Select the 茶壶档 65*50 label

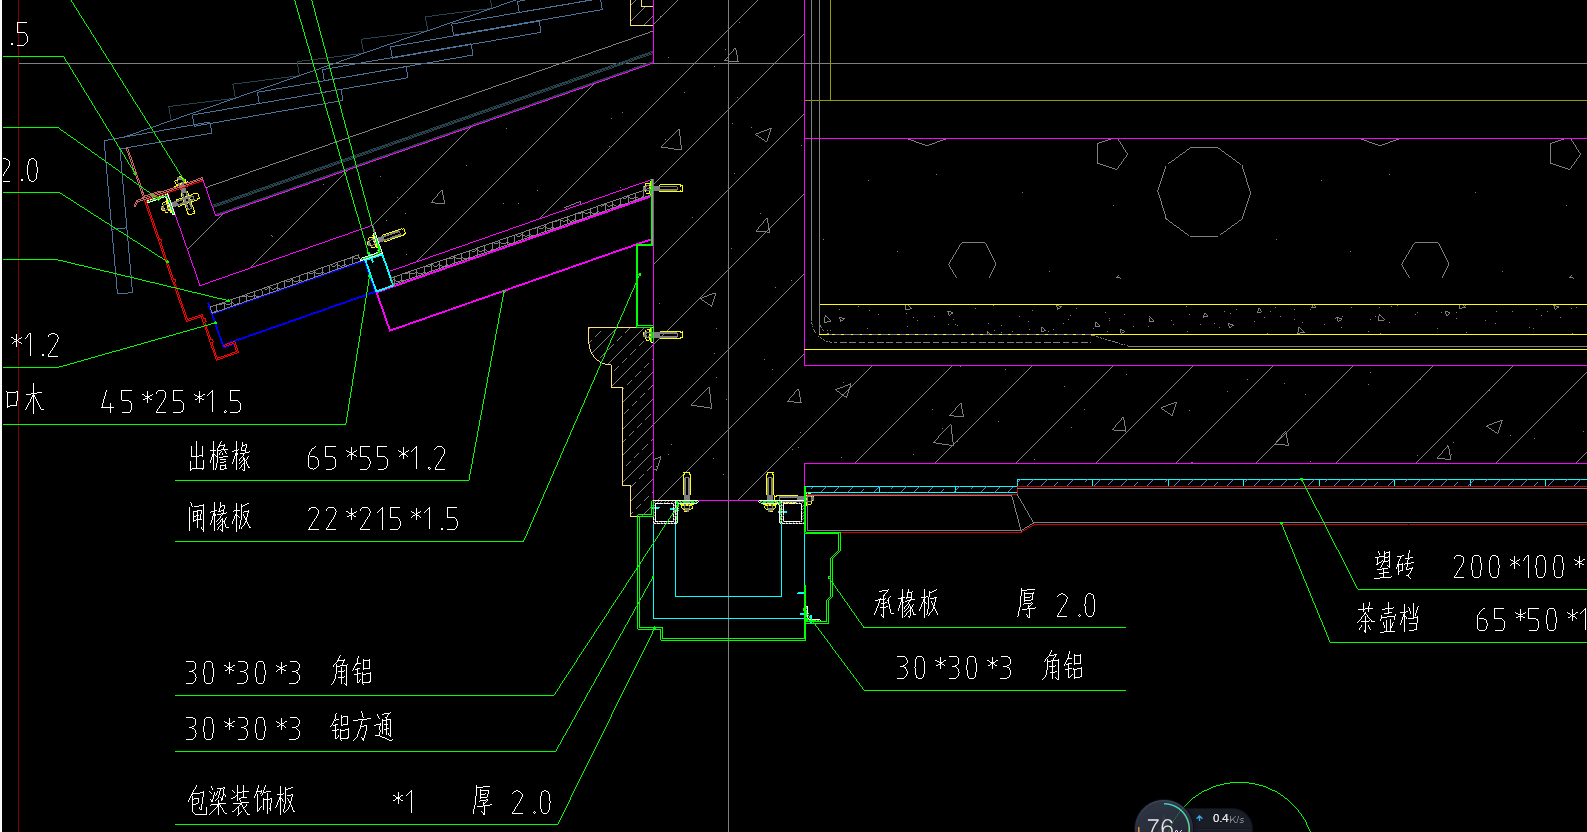(1470, 620)
